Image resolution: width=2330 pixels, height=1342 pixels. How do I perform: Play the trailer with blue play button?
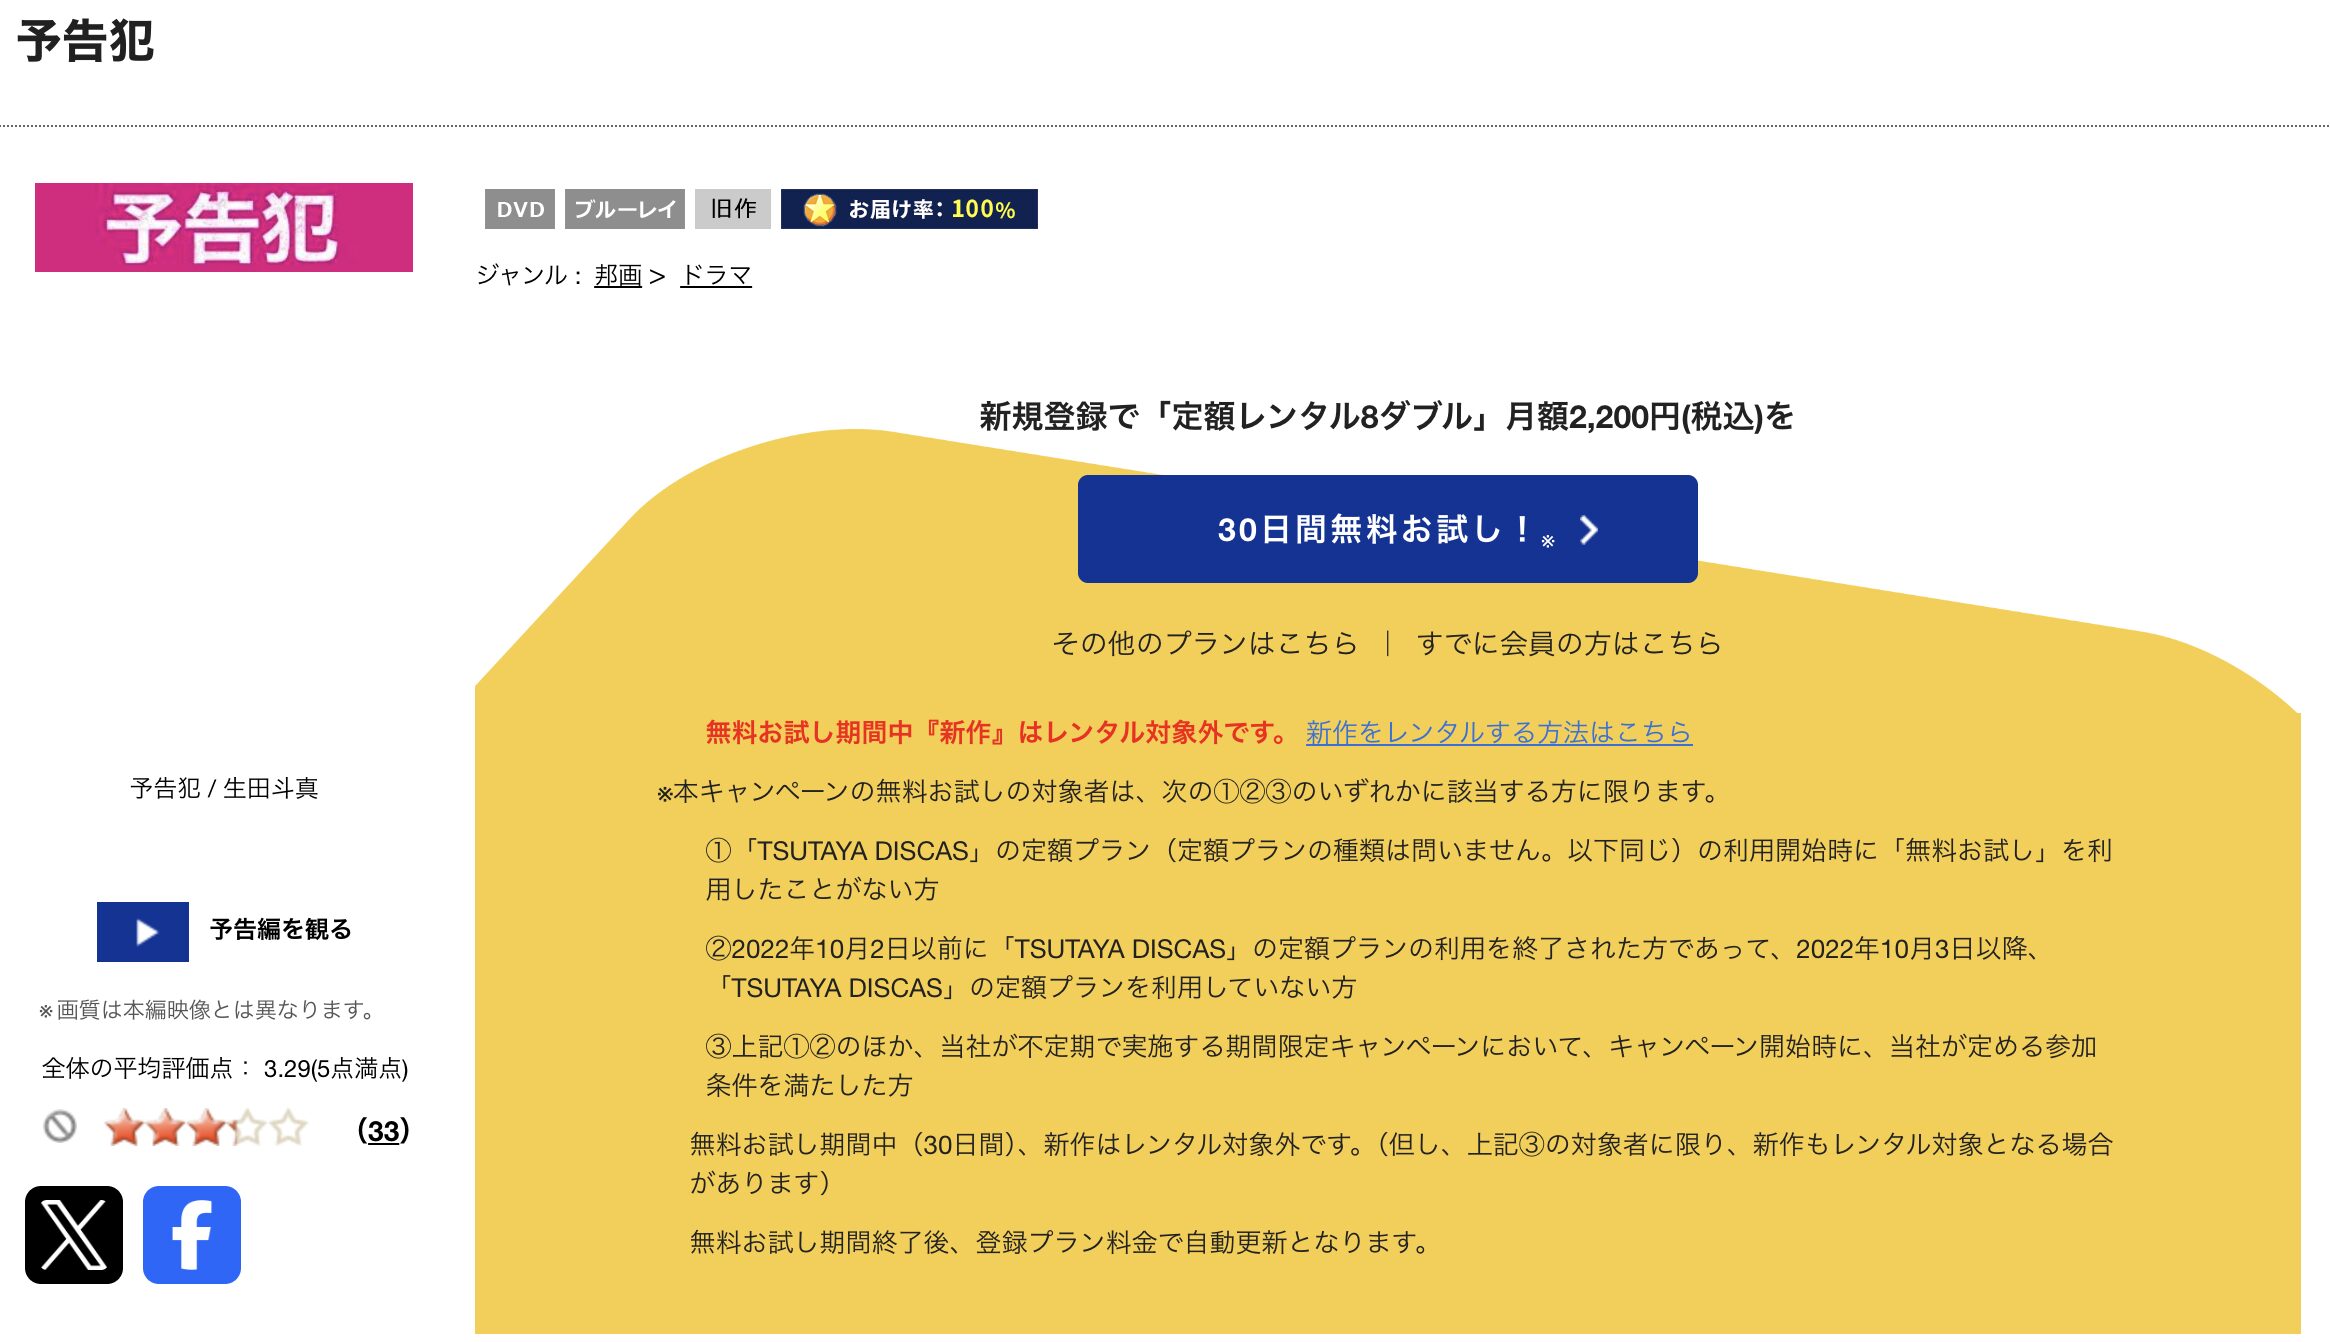[143, 932]
